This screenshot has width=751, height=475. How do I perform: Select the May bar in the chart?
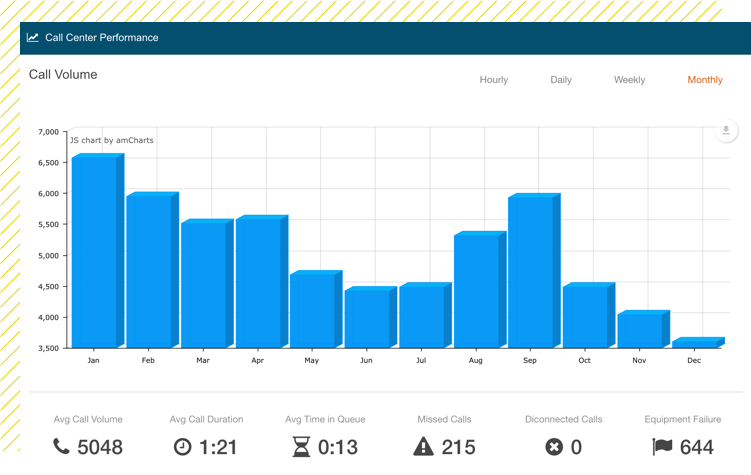316,309
